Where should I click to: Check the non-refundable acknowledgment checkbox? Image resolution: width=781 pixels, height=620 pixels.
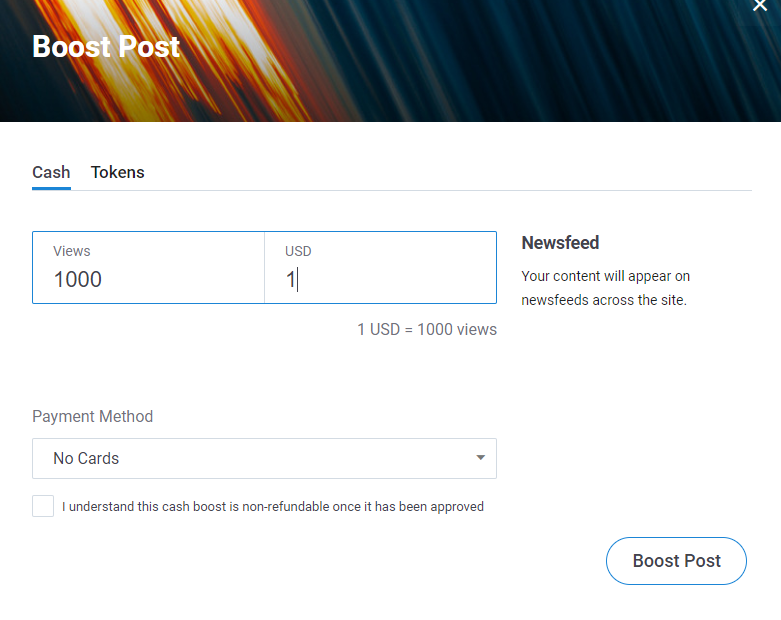pos(43,506)
